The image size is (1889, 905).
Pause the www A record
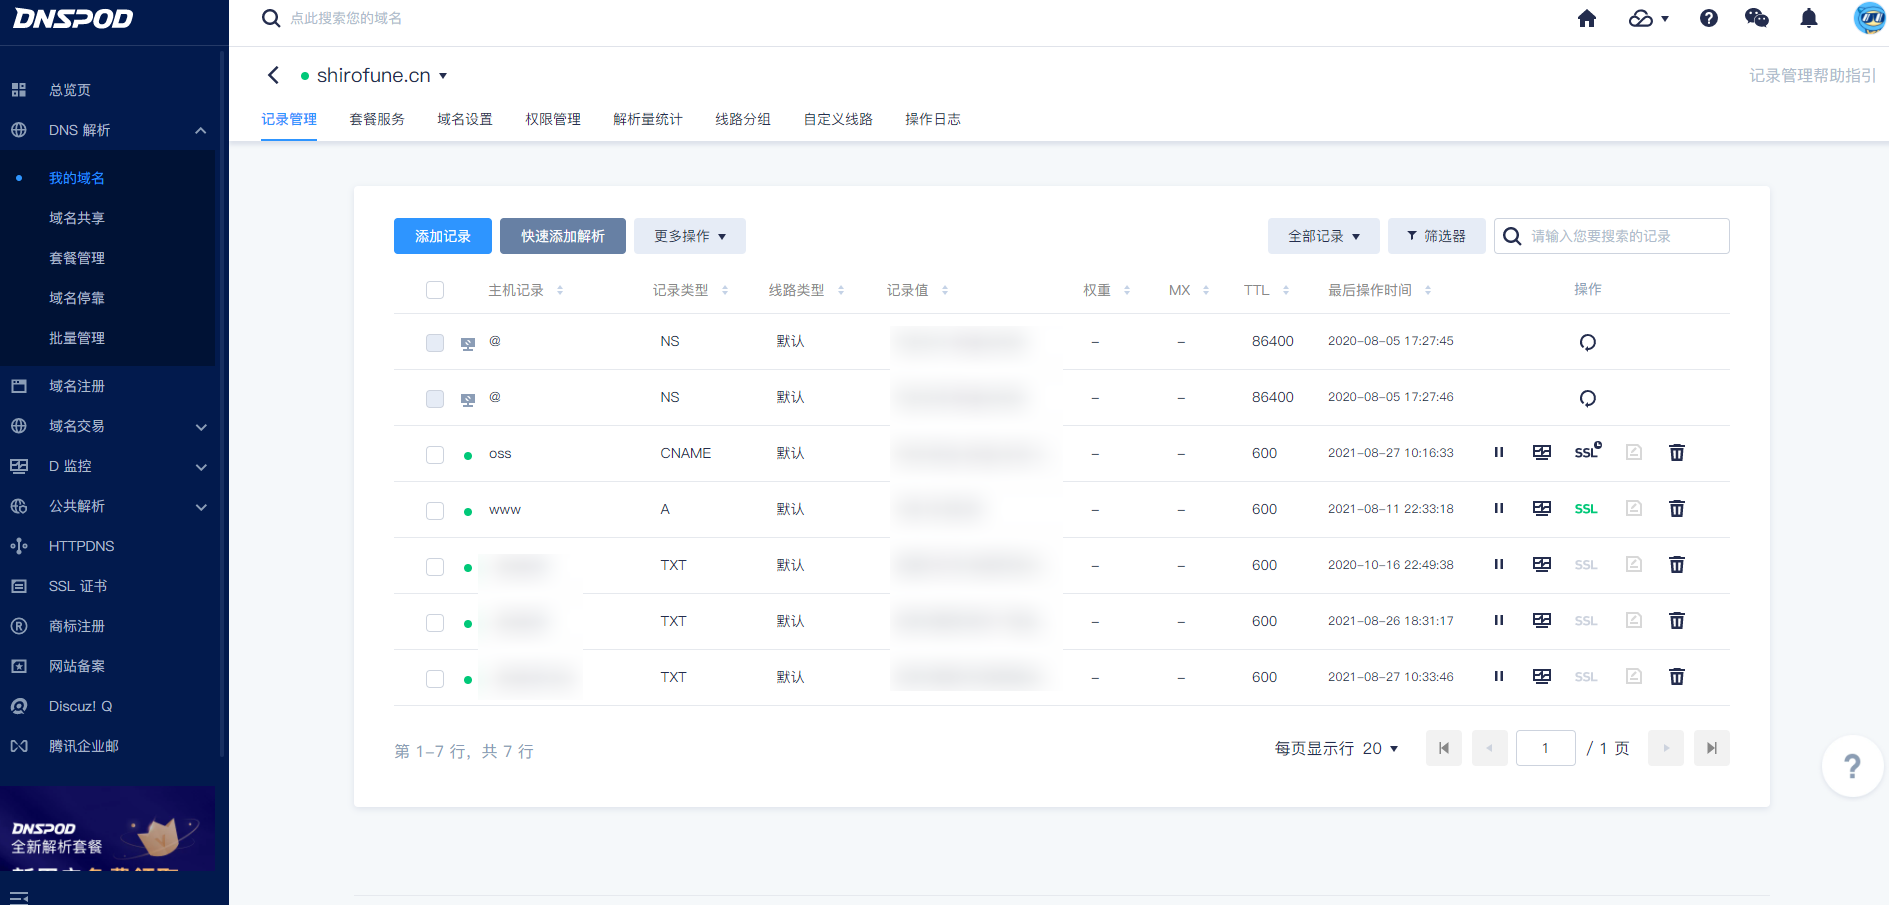pos(1498,509)
